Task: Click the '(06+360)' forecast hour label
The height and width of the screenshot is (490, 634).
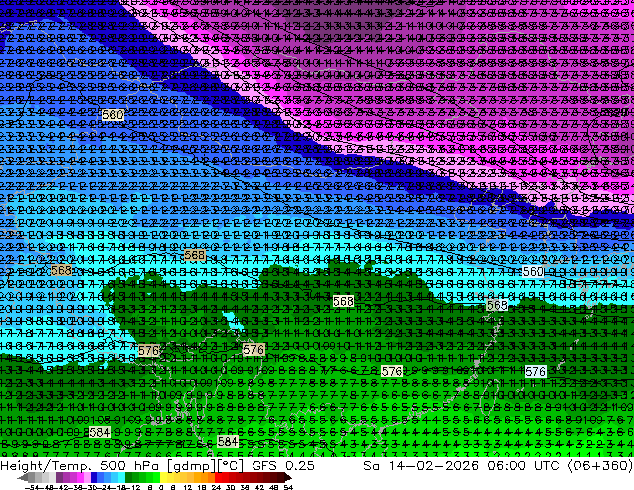Action: tap(600, 466)
